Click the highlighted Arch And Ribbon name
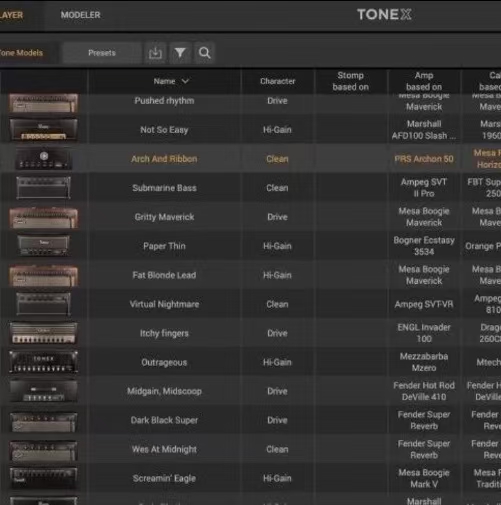This screenshot has width=501, height=505. pyautogui.click(x=164, y=159)
